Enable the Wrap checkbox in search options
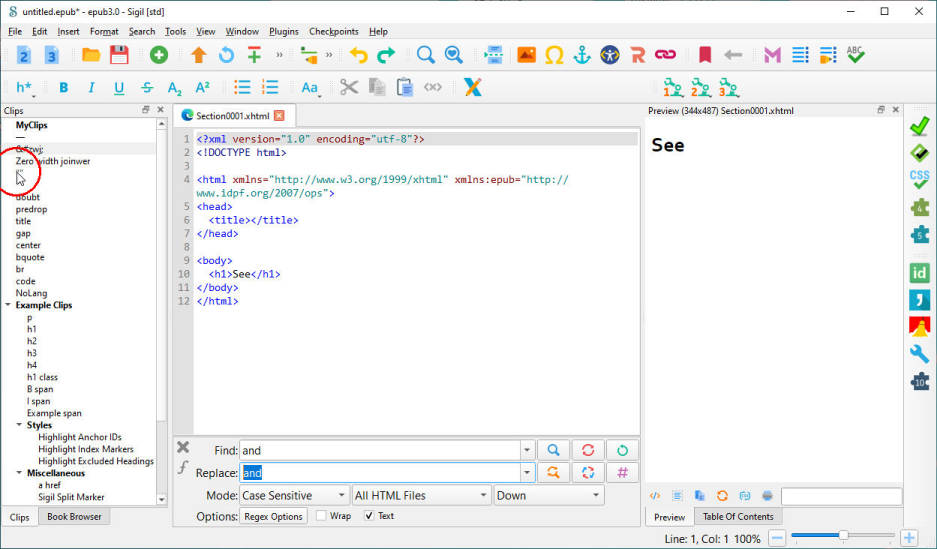This screenshot has width=937, height=549. pos(321,516)
